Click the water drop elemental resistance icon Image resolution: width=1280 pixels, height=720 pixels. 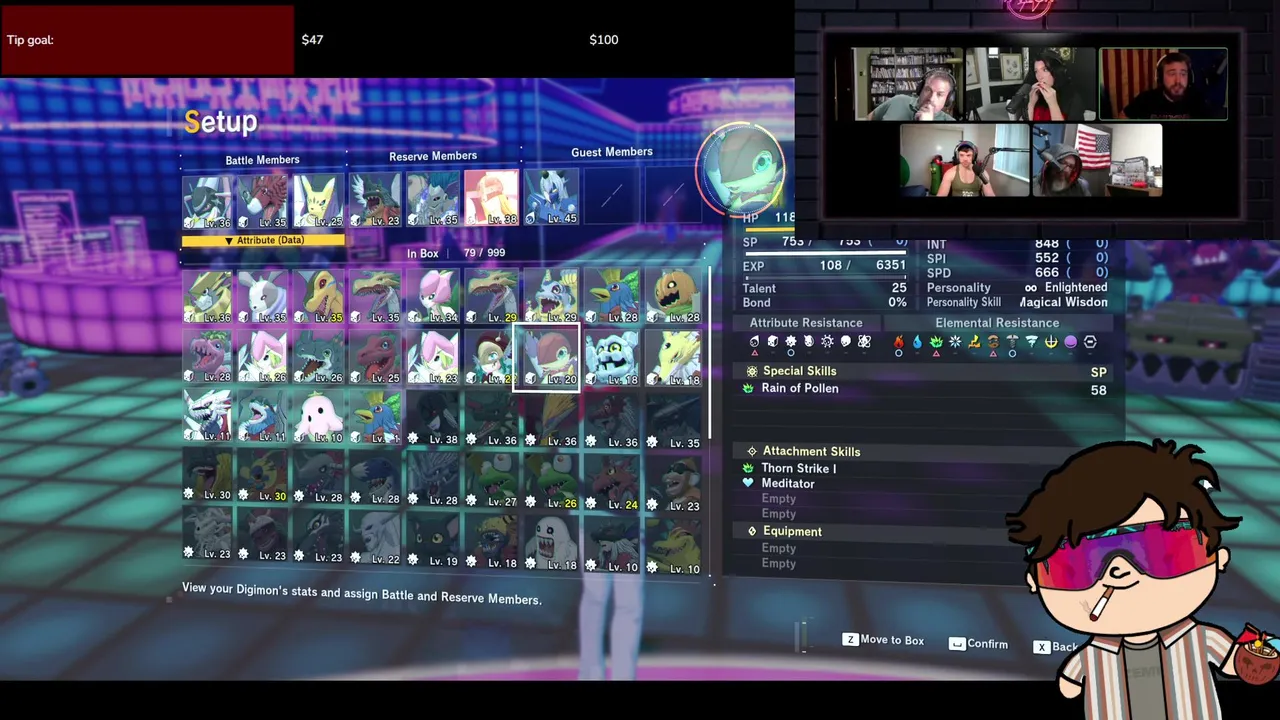point(917,342)
